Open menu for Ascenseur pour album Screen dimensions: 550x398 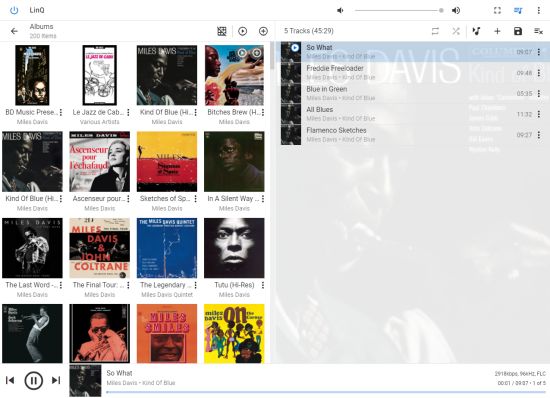pyautogui.click(x=128, y=199)
